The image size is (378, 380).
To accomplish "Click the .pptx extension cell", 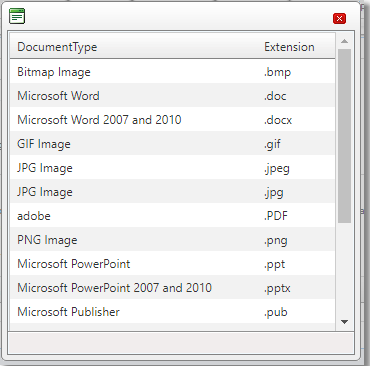I will [x=277, y=288].
